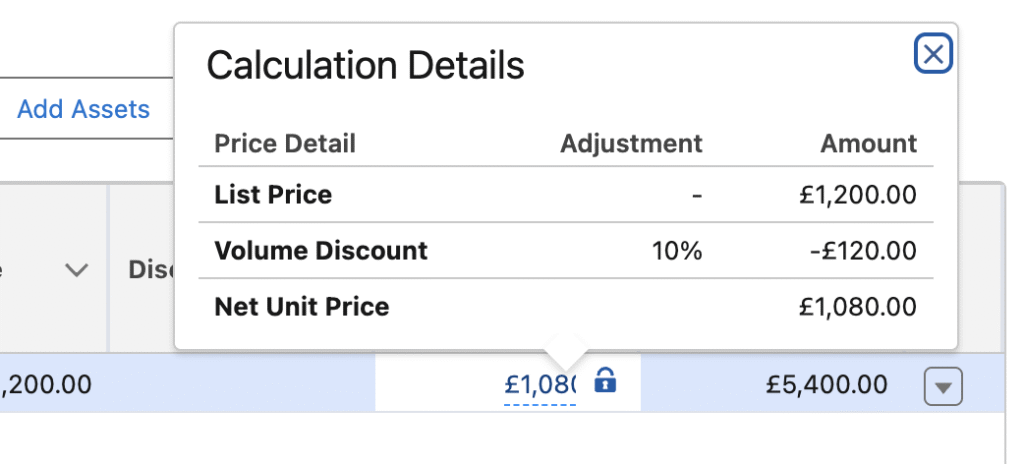Viewport: 1024px width, 464px height.
Task: Expand the column header chevron menu
Action: (x=77, y=270)
